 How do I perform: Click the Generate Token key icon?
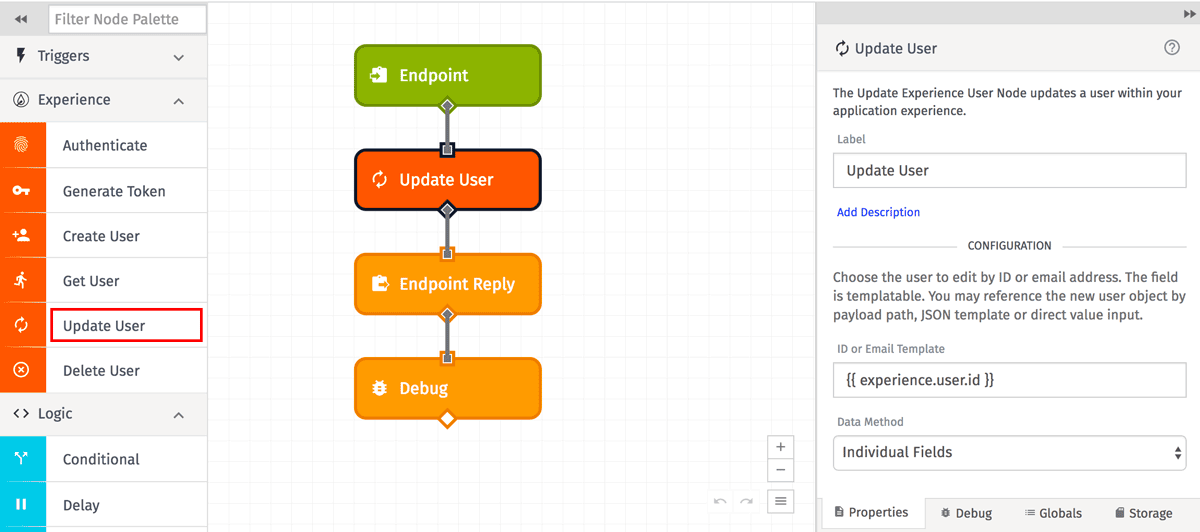point(22,191)
